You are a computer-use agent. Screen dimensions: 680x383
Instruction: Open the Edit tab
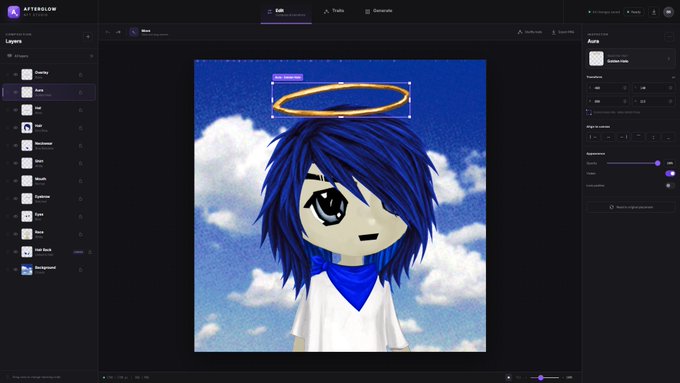click(286, 12)
